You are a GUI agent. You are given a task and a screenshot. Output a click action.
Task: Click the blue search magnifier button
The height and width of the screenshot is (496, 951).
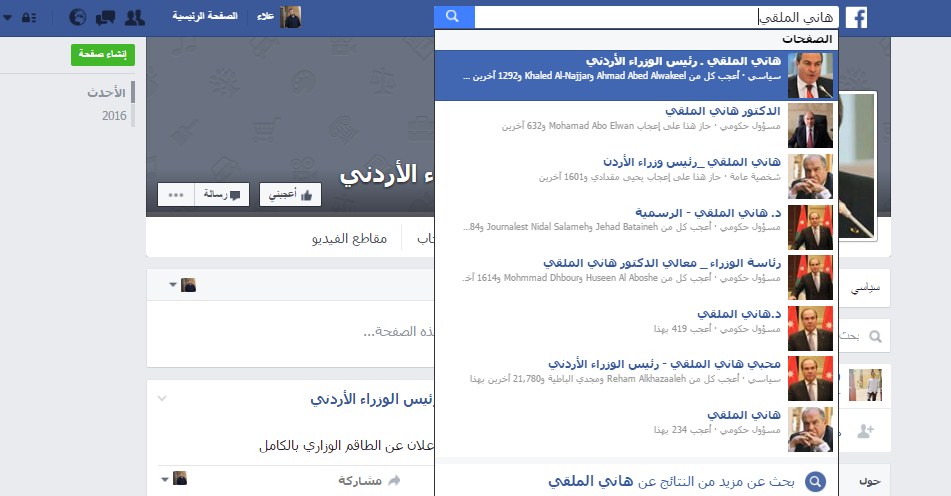click(452, 17)
